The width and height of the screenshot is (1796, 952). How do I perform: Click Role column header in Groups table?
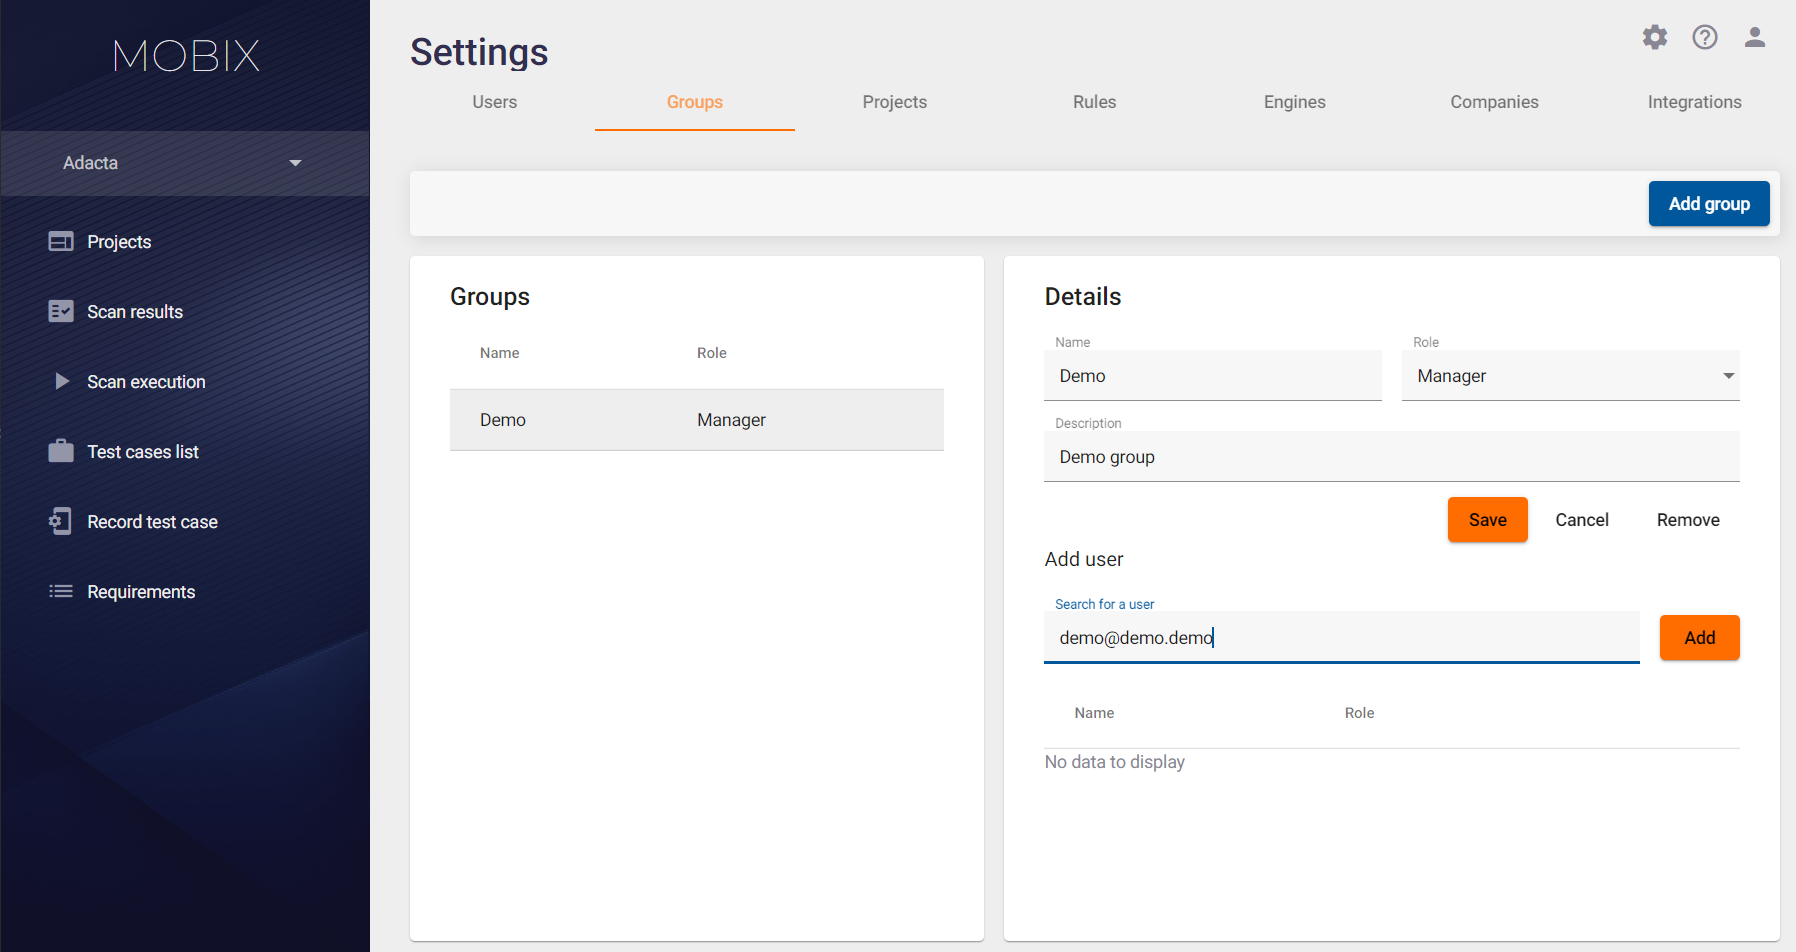pyautogui.click(x=712, y=353)
